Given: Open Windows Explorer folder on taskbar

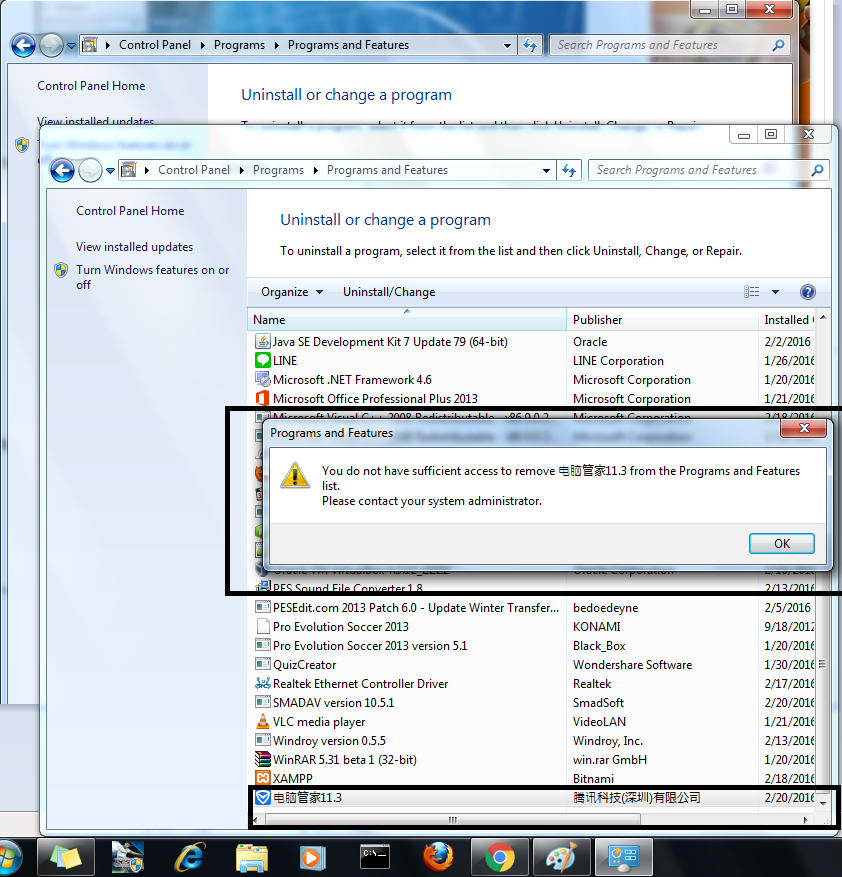Looking at the screenshot, I should (252, 857).
